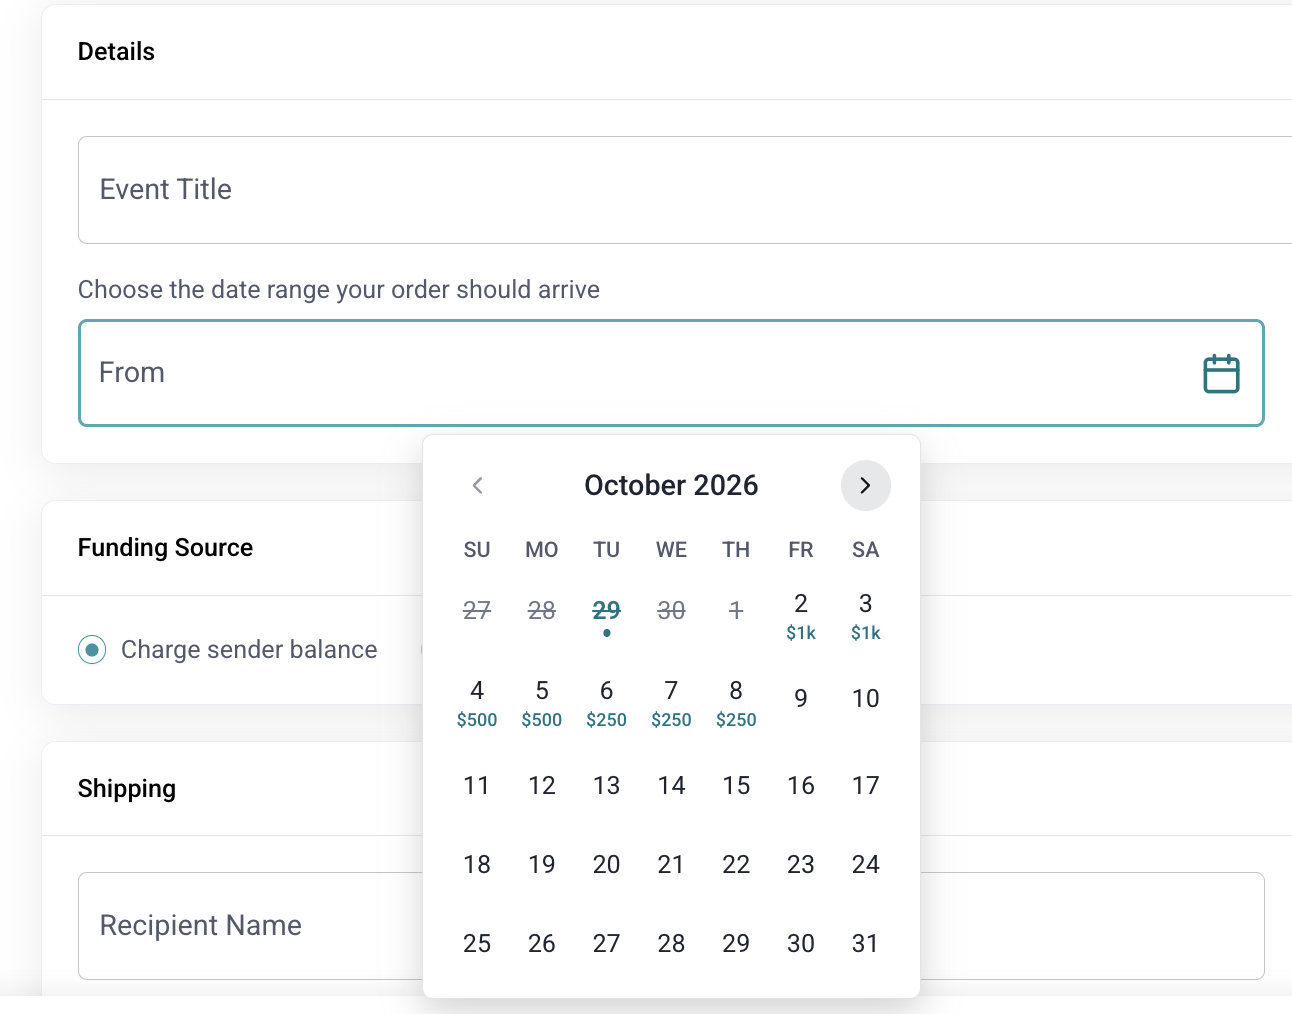Choose Saturday the 24th
1292x1014 pixels.
pyautogui.click(x=866, y=865)
